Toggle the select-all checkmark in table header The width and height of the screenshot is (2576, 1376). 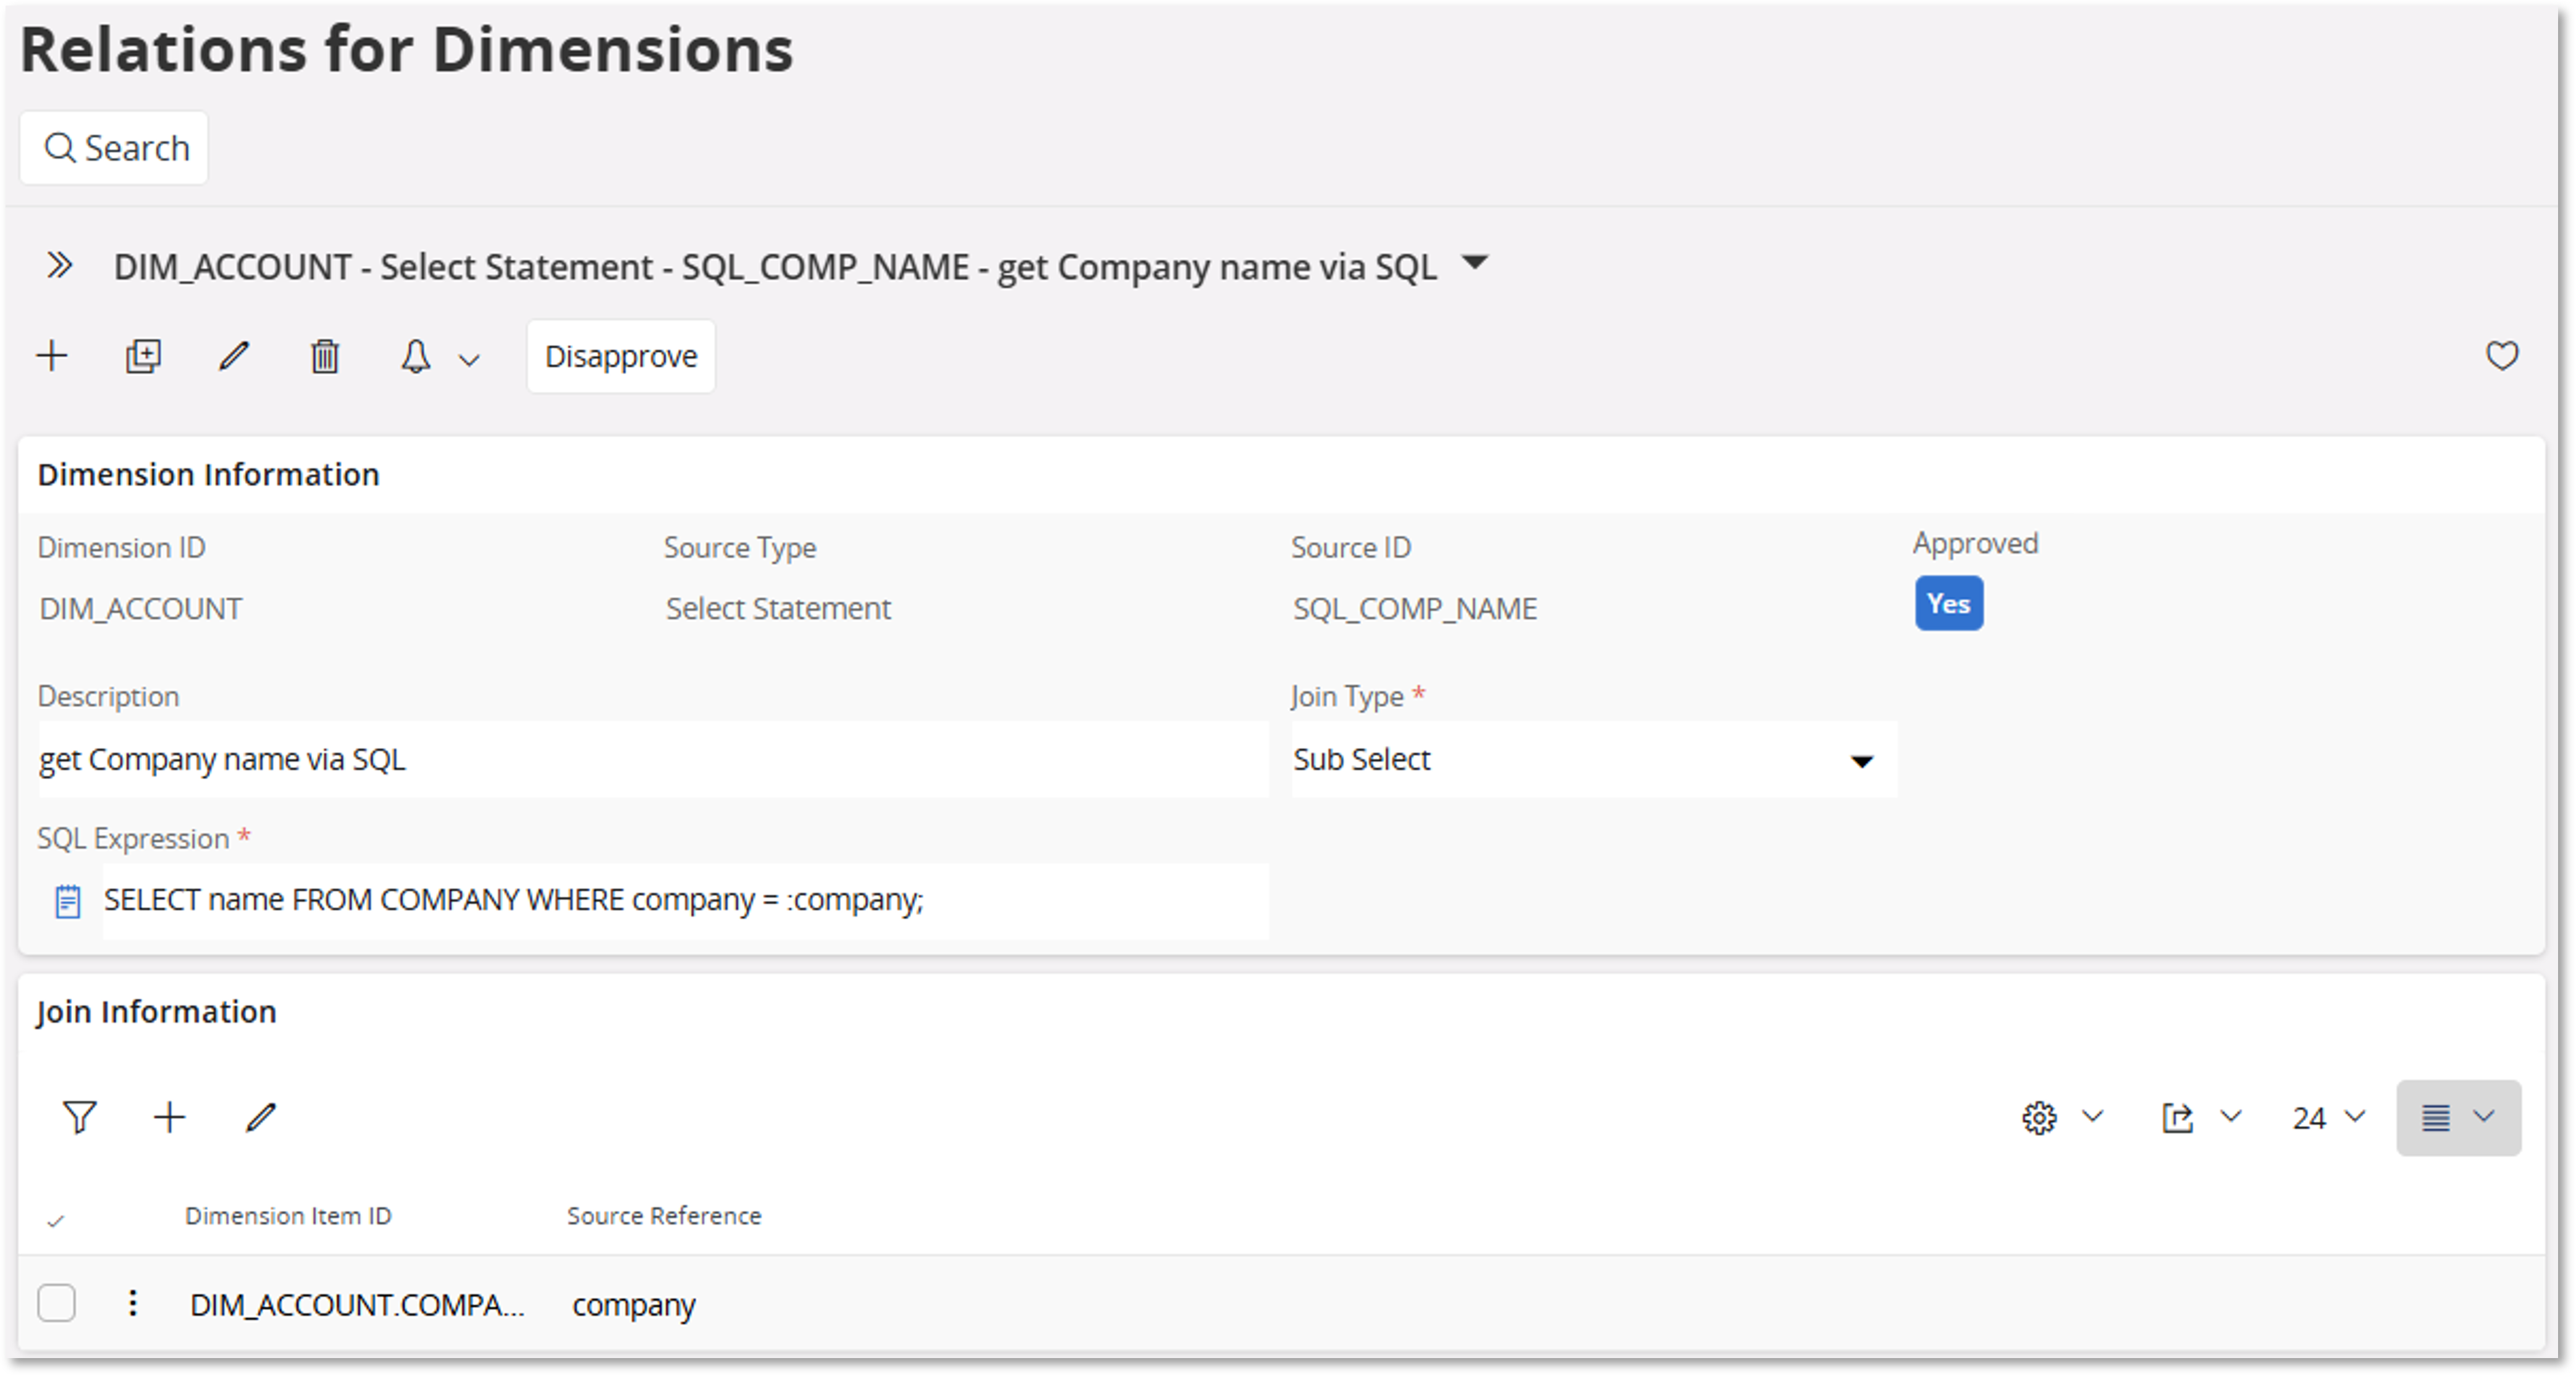point(56,1220)
